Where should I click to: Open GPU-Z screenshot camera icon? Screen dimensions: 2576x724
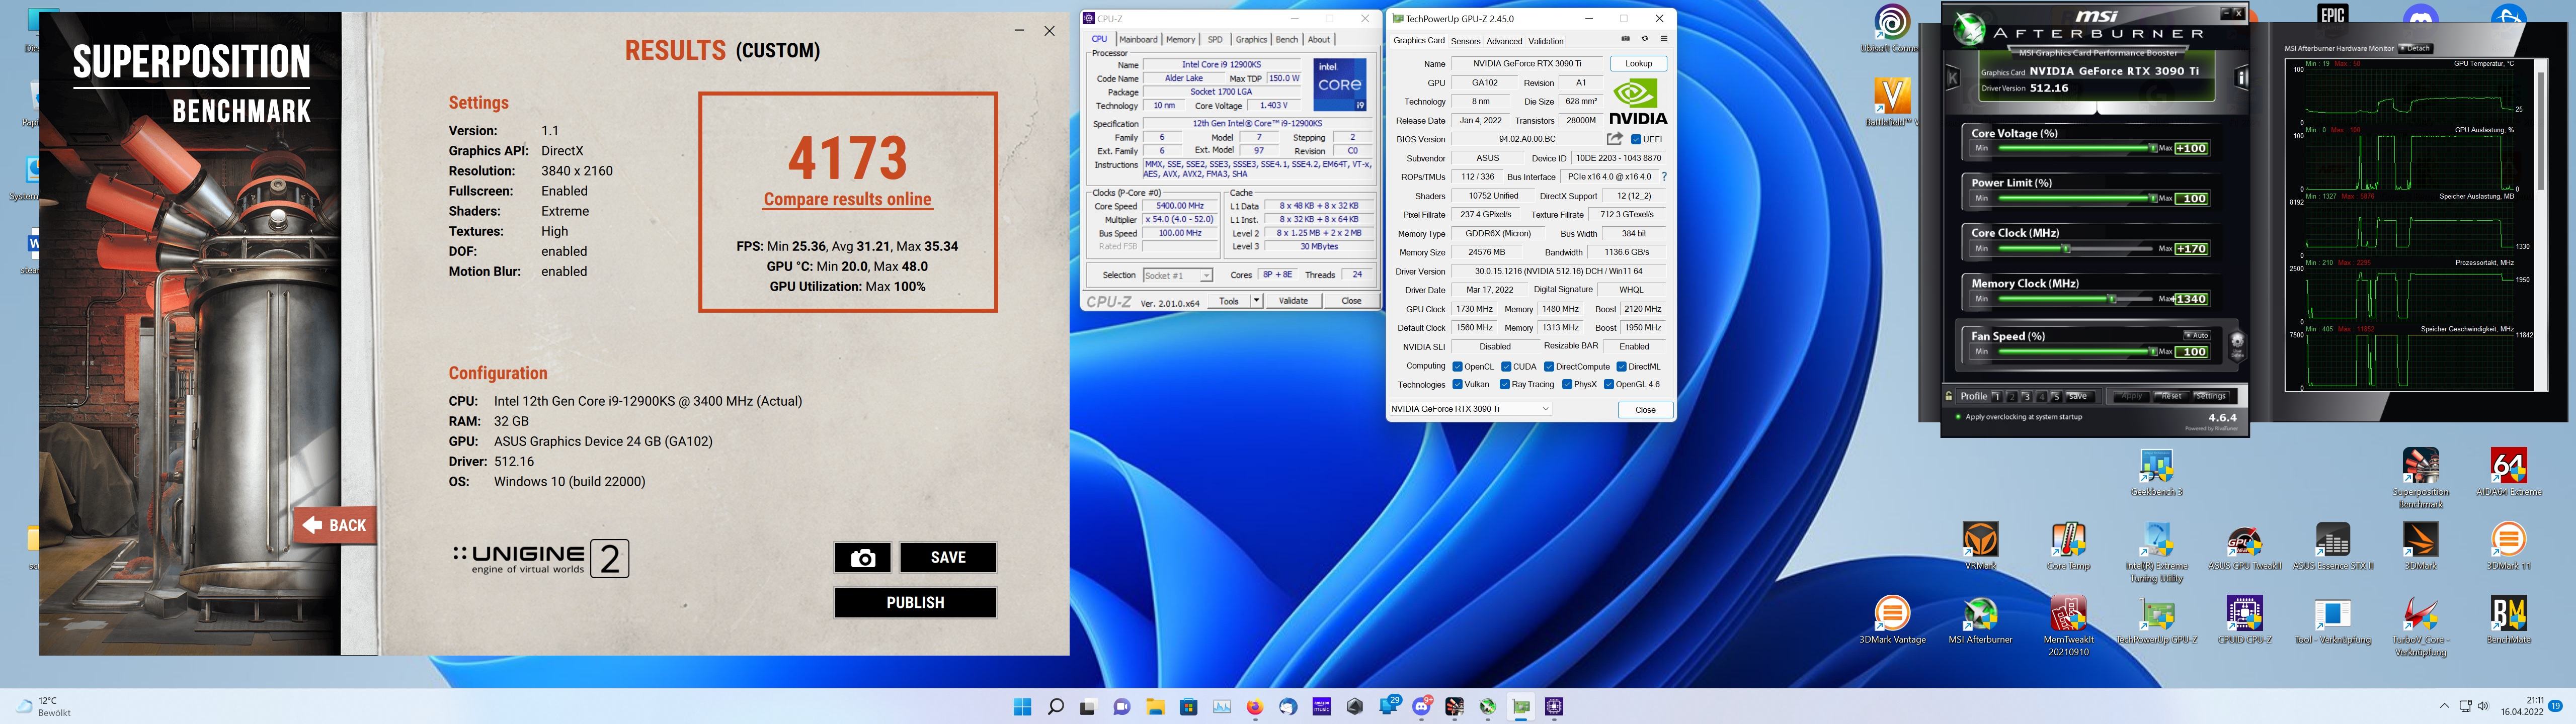(1625, 39)
